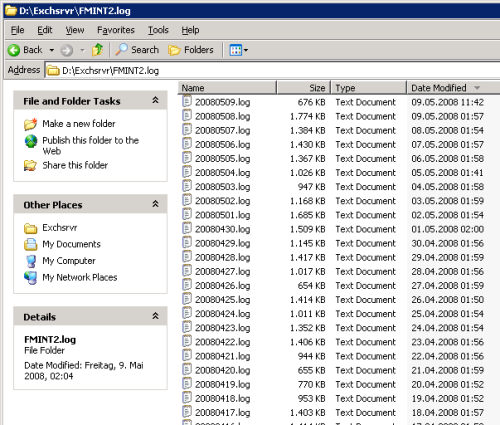This screenshot has width=500, height=425.
Task: Open the Favorites menu
Action: (x=116, y=30)
